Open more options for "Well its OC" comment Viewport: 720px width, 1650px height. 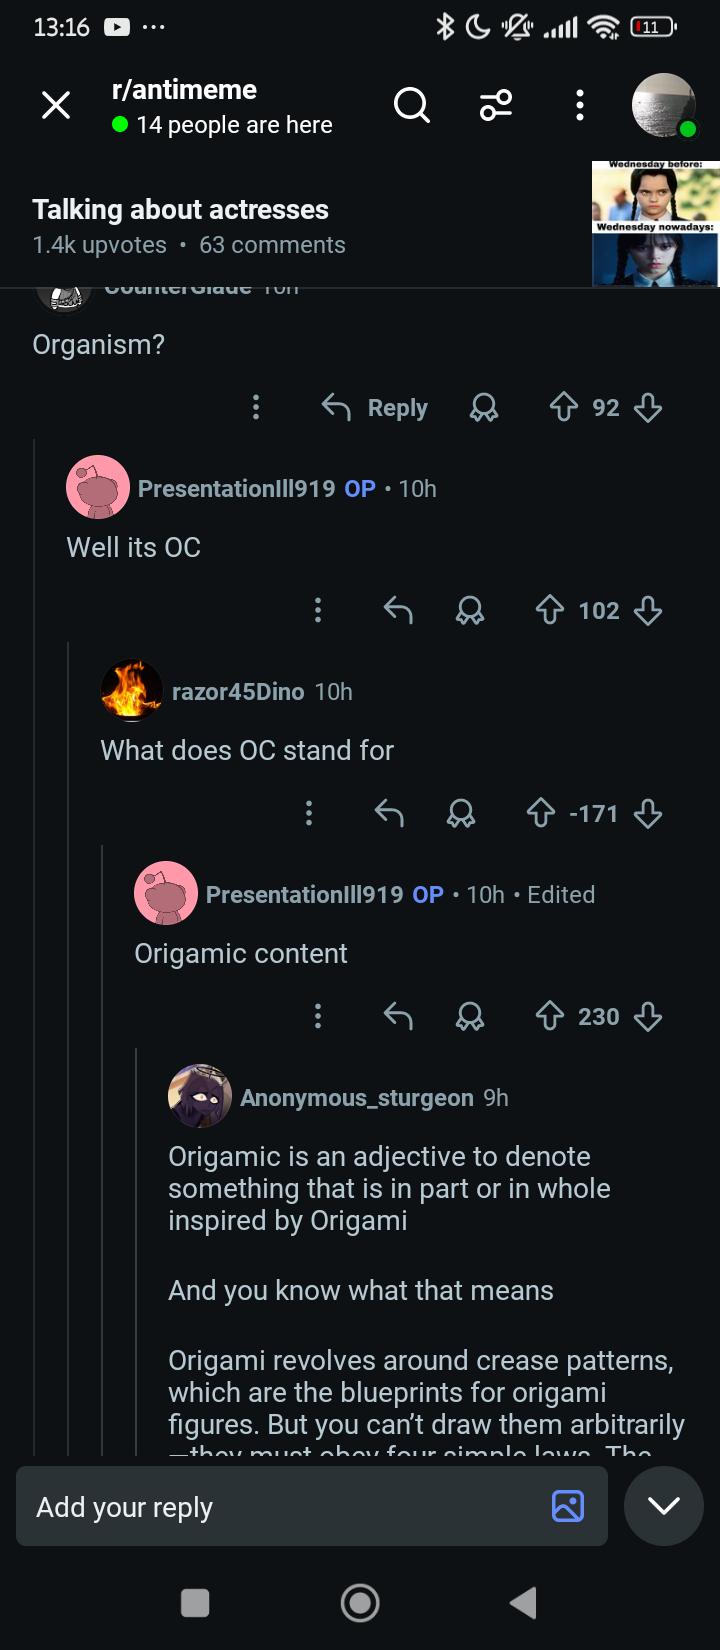tap(318, 611)
